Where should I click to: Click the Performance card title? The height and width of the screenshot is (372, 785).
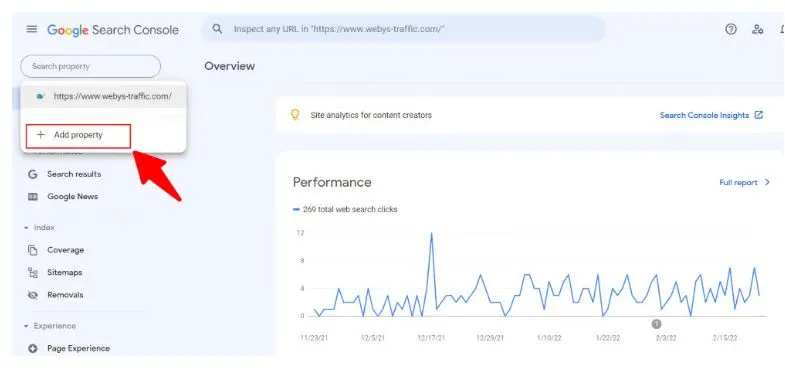point(332,182)
